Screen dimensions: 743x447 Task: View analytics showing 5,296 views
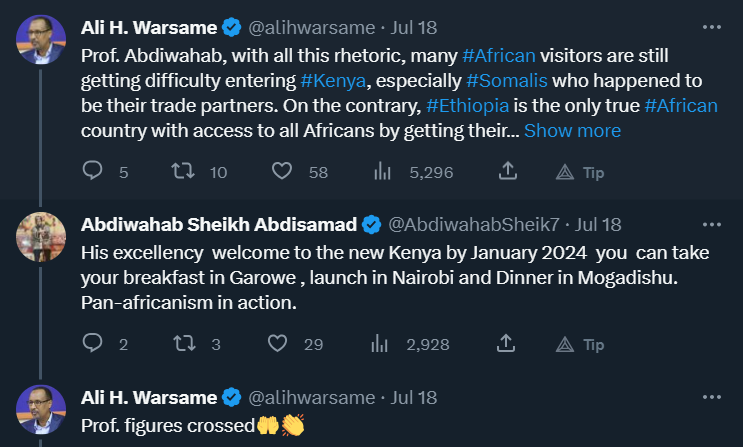tap(381, 172)
